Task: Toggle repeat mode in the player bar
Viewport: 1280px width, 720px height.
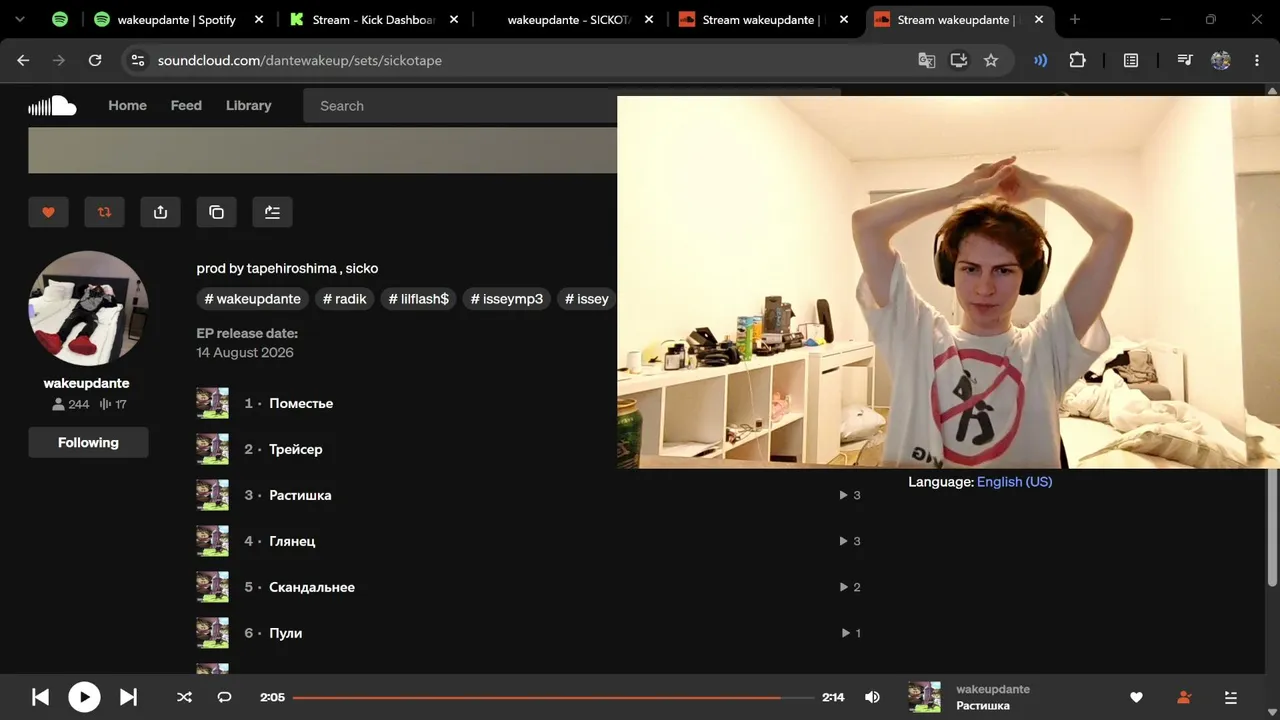Action: pos(224,697)
